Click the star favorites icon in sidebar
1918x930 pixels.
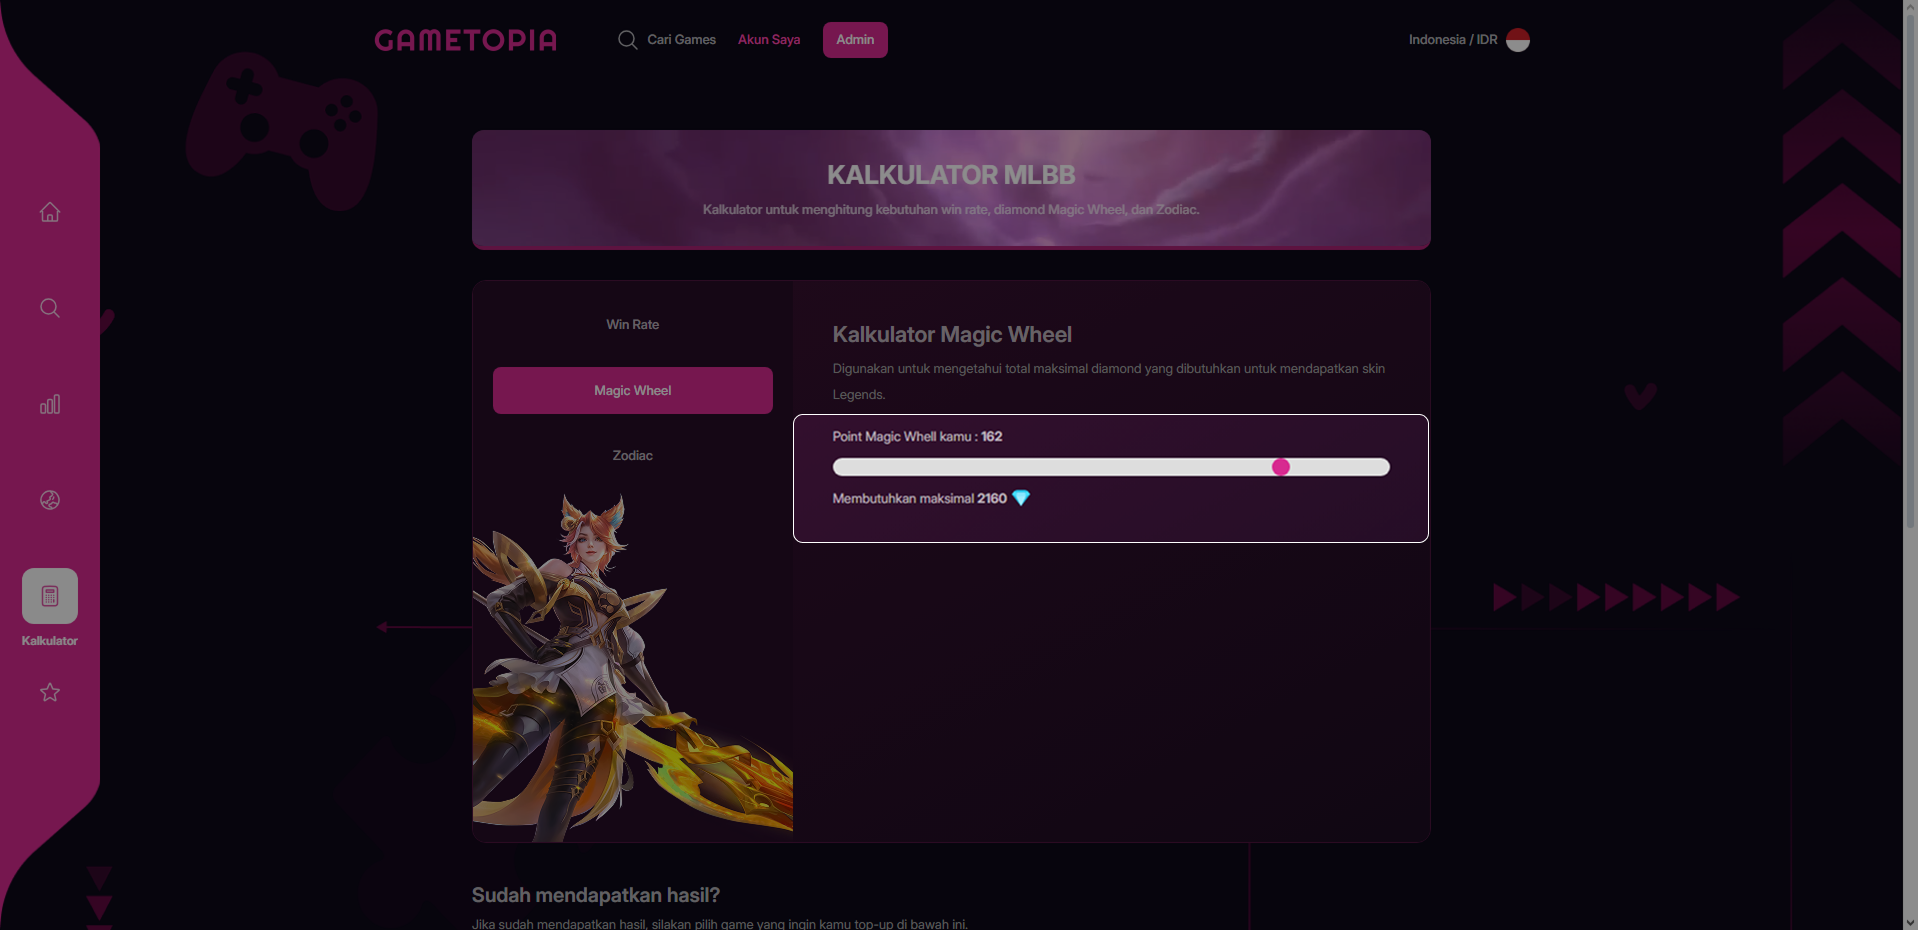coord(50,692)
